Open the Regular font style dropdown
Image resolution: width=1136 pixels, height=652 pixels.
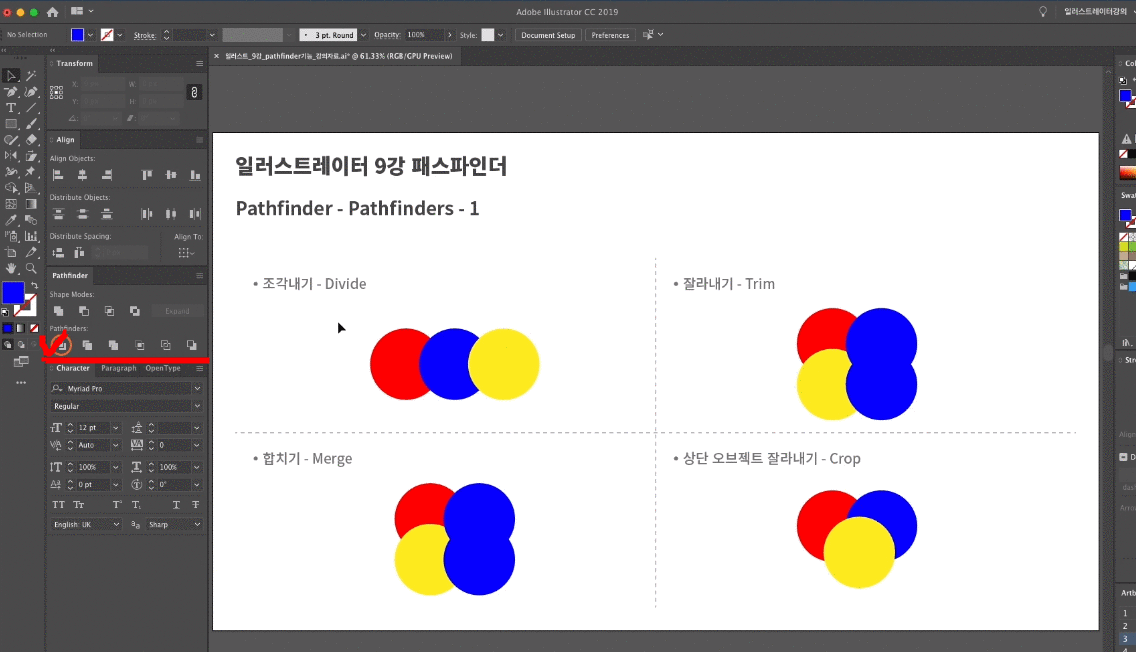196,406
